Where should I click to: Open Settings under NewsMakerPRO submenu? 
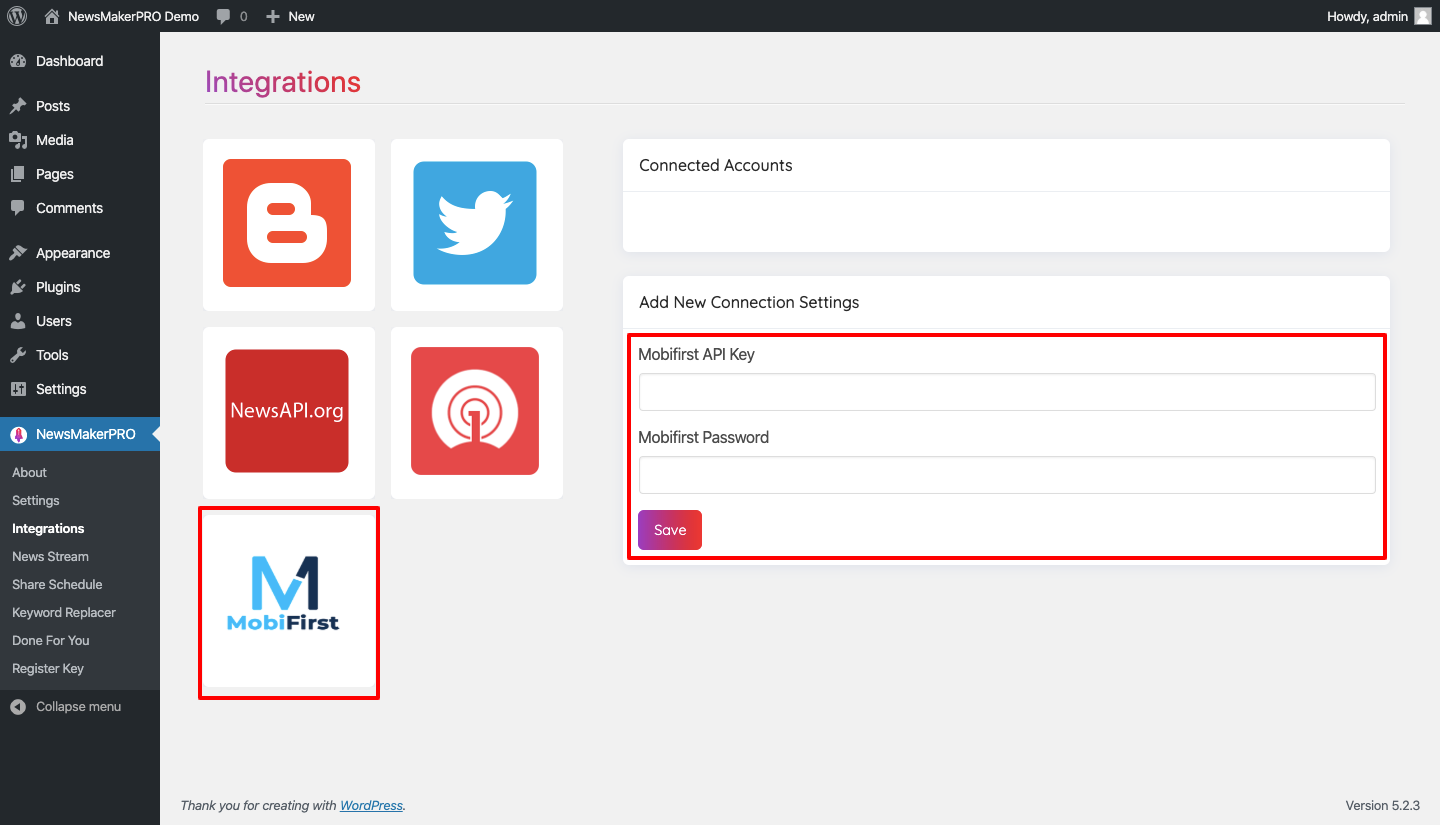point(36,500)
